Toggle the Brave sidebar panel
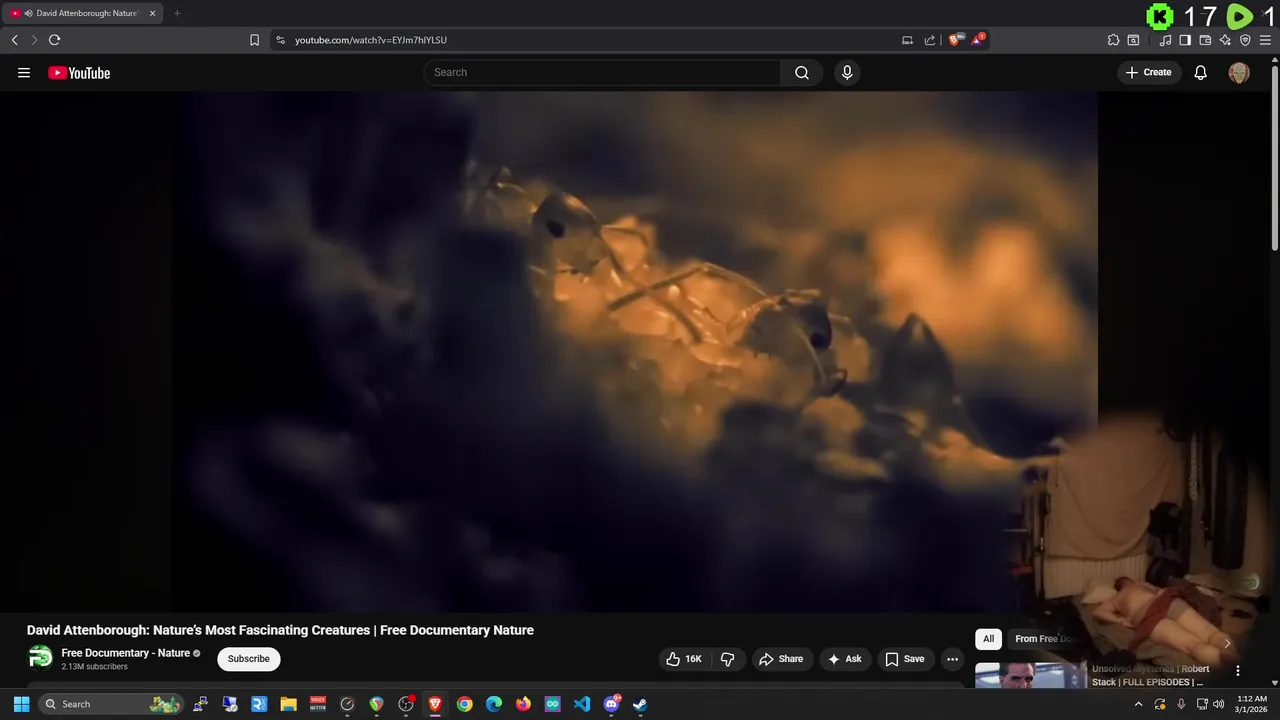The height and width of the screenshot is (720, 1280). pos(1185,40)
